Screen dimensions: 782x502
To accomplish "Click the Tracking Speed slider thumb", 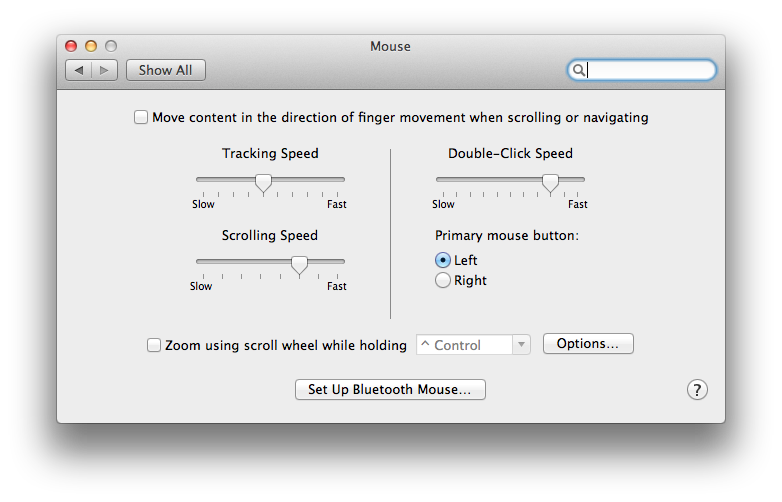I will point(263,182).
